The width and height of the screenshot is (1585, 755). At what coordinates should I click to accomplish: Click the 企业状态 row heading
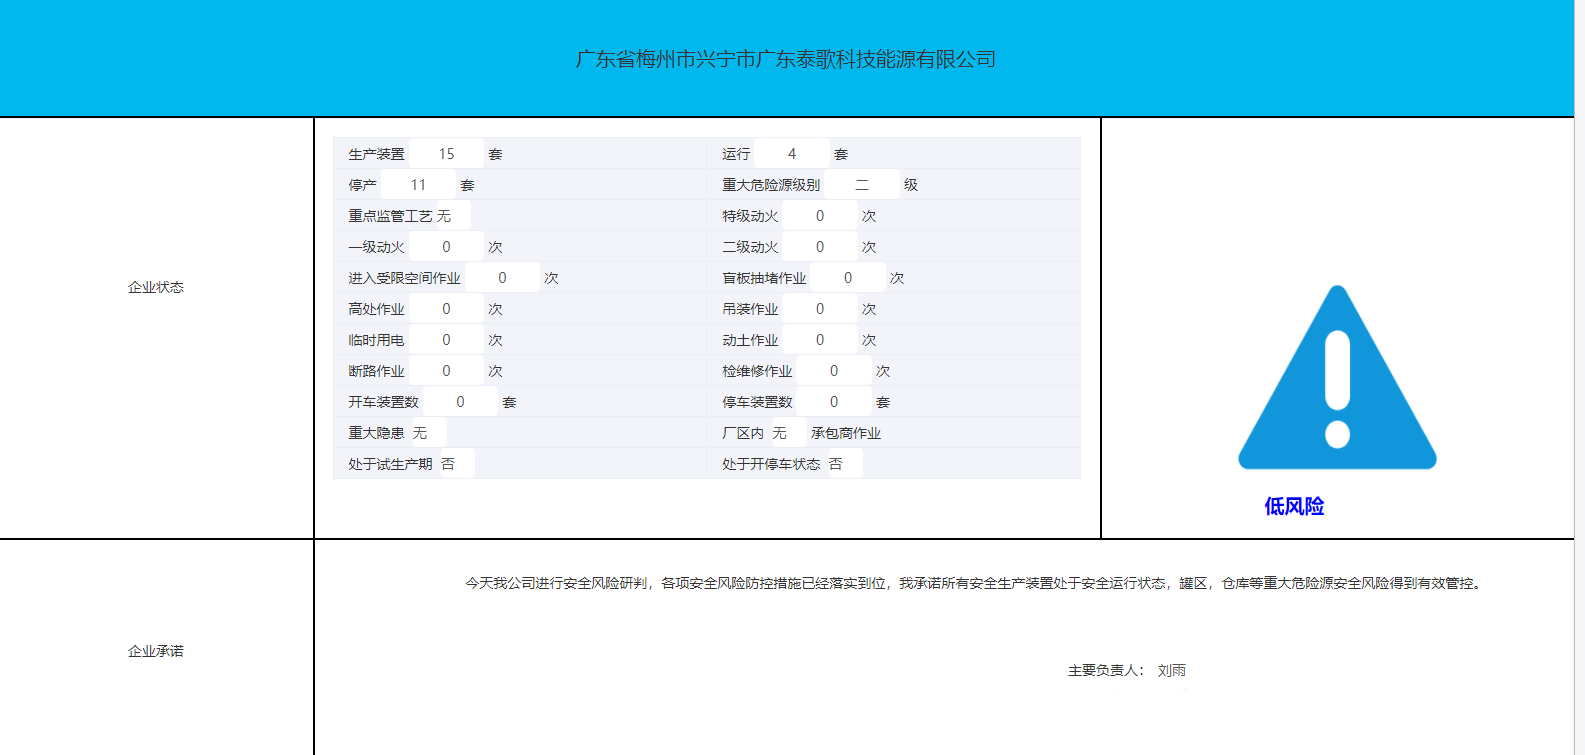[156, 287]
